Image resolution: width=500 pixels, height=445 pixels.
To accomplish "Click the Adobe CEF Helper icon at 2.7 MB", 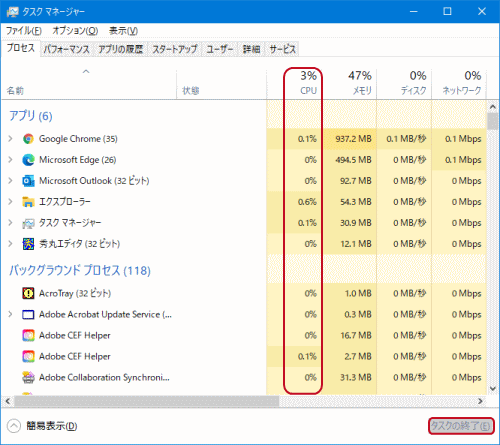I will (28, 356).
